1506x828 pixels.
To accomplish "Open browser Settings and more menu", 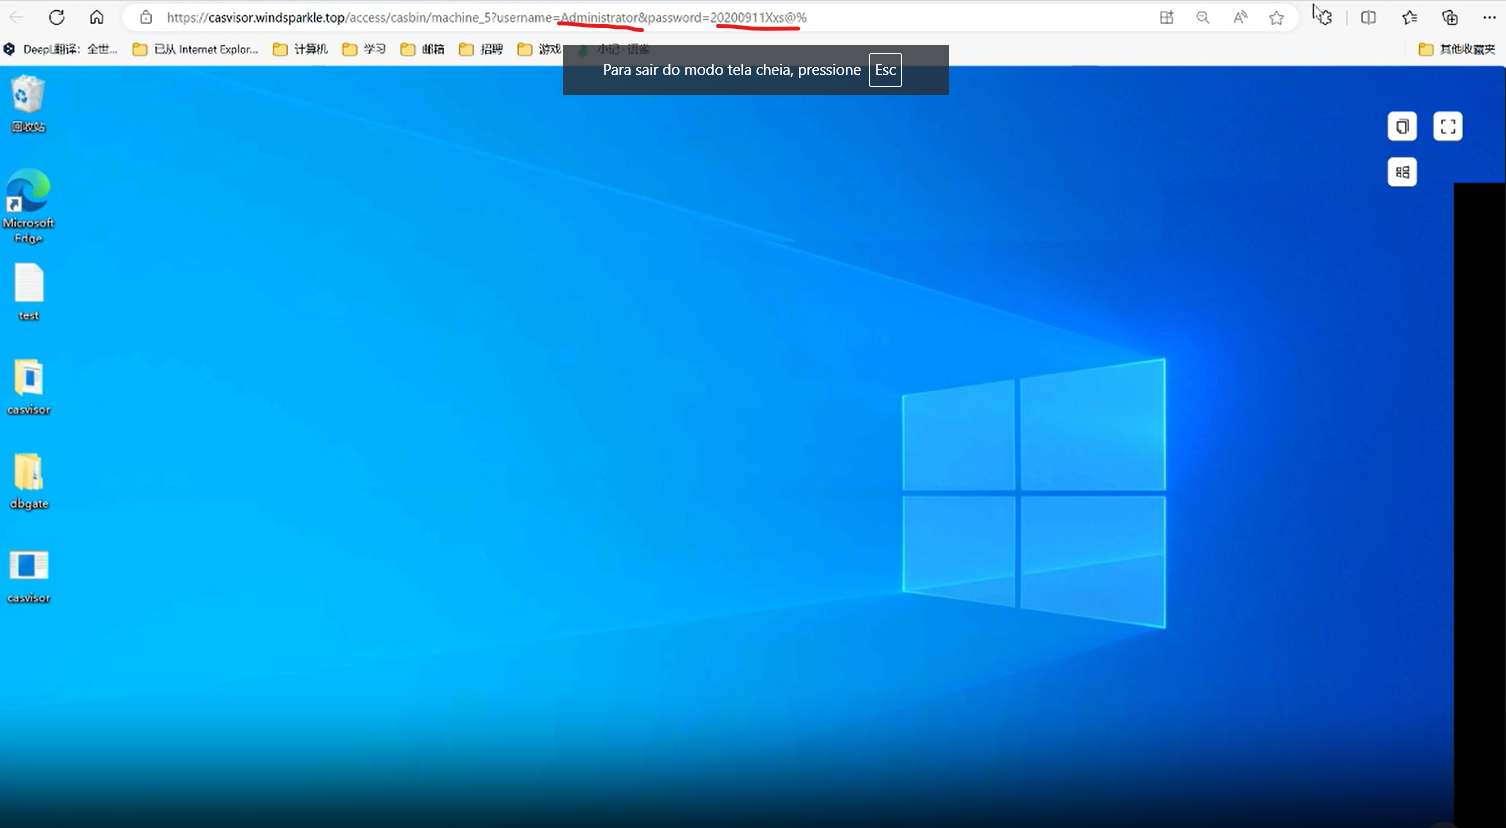I will 1489,17.
